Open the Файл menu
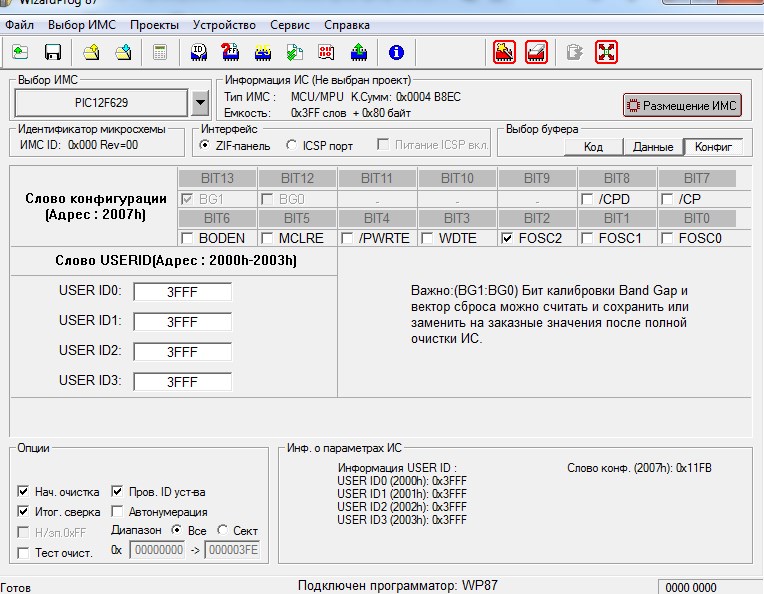This screenshot has height=594, width=764. (x=19, y=25)
